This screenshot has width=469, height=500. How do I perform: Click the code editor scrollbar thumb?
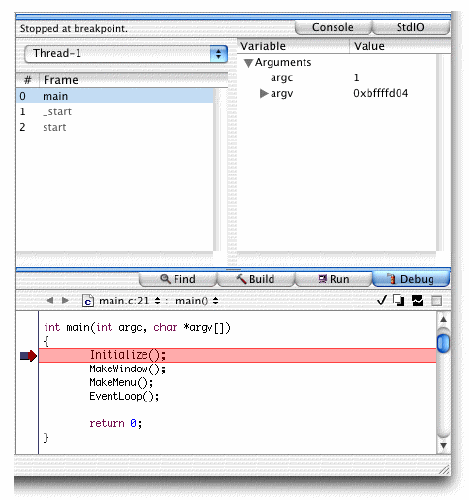coord(443,342)
